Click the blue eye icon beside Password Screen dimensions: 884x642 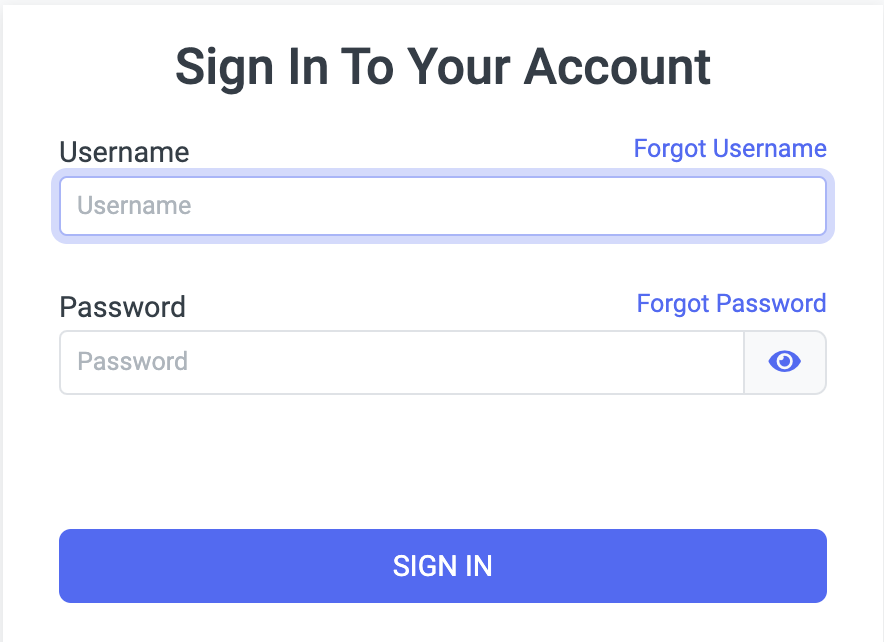tap(785, 362)
